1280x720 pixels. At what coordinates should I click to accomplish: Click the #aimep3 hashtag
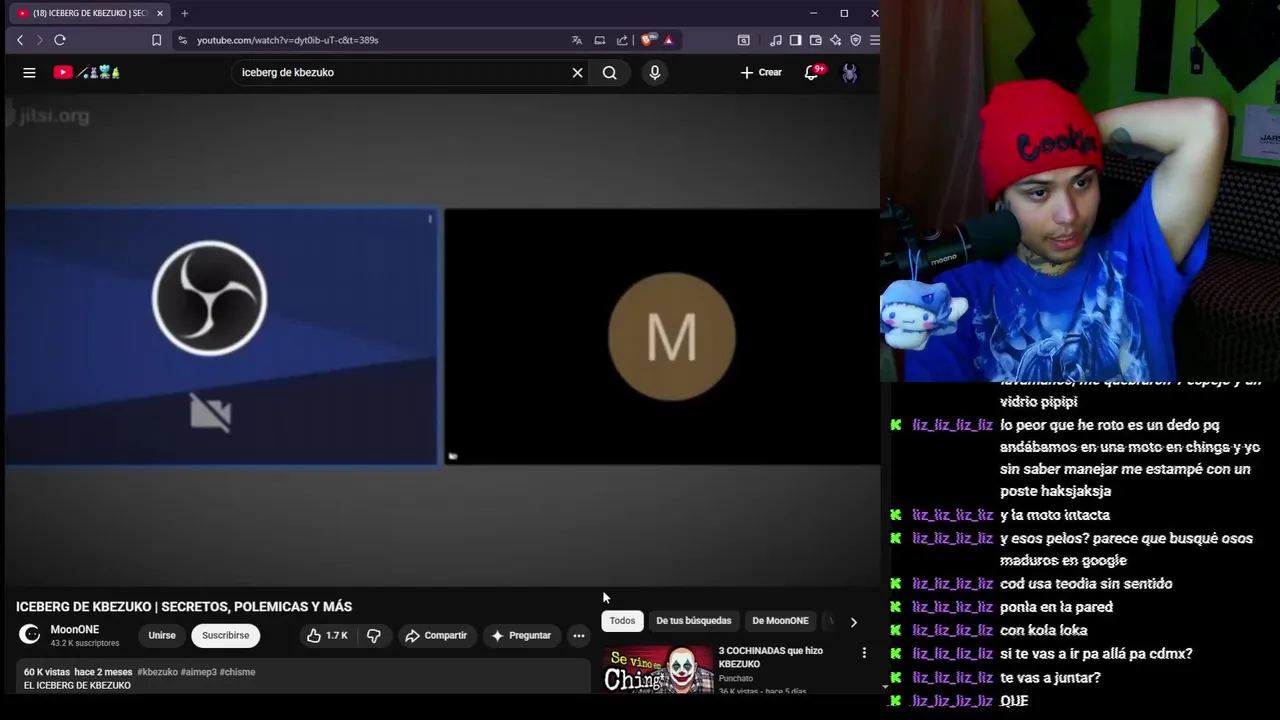click(x=198, y=672)
